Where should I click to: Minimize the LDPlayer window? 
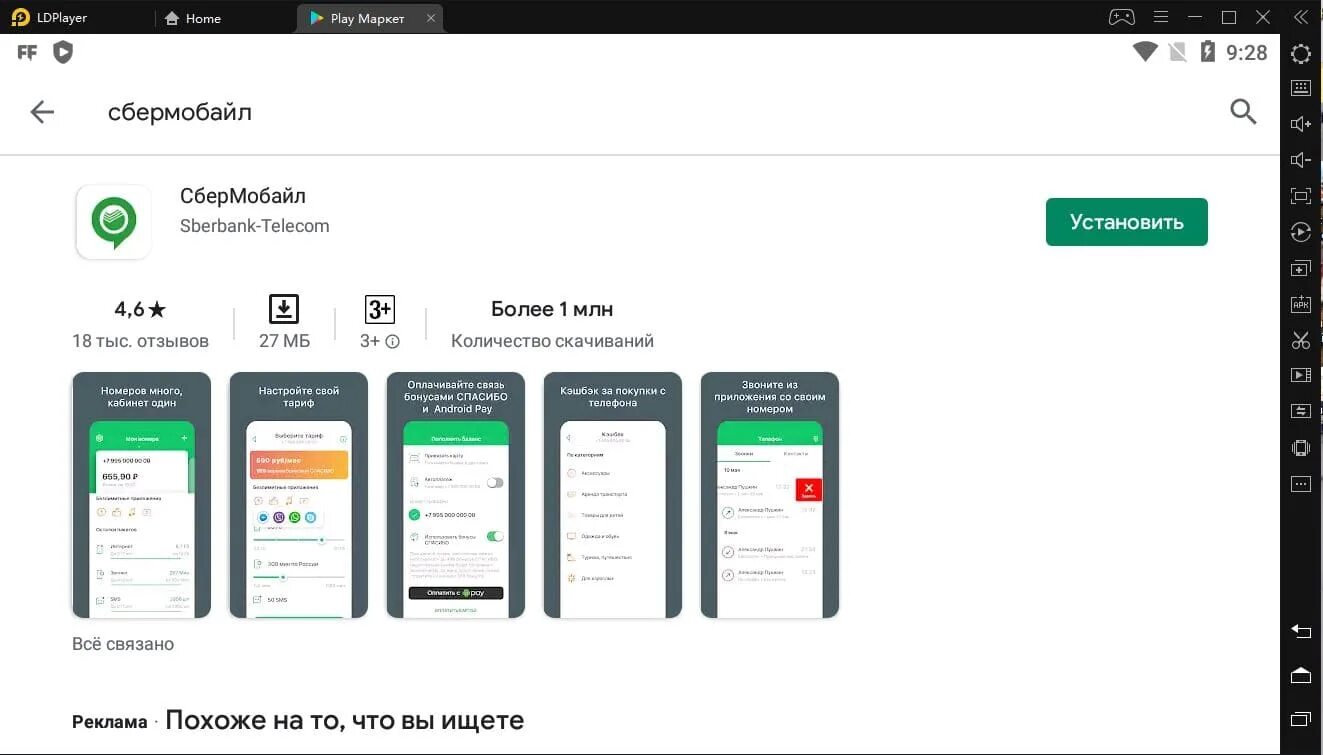tap(1195, 17)
